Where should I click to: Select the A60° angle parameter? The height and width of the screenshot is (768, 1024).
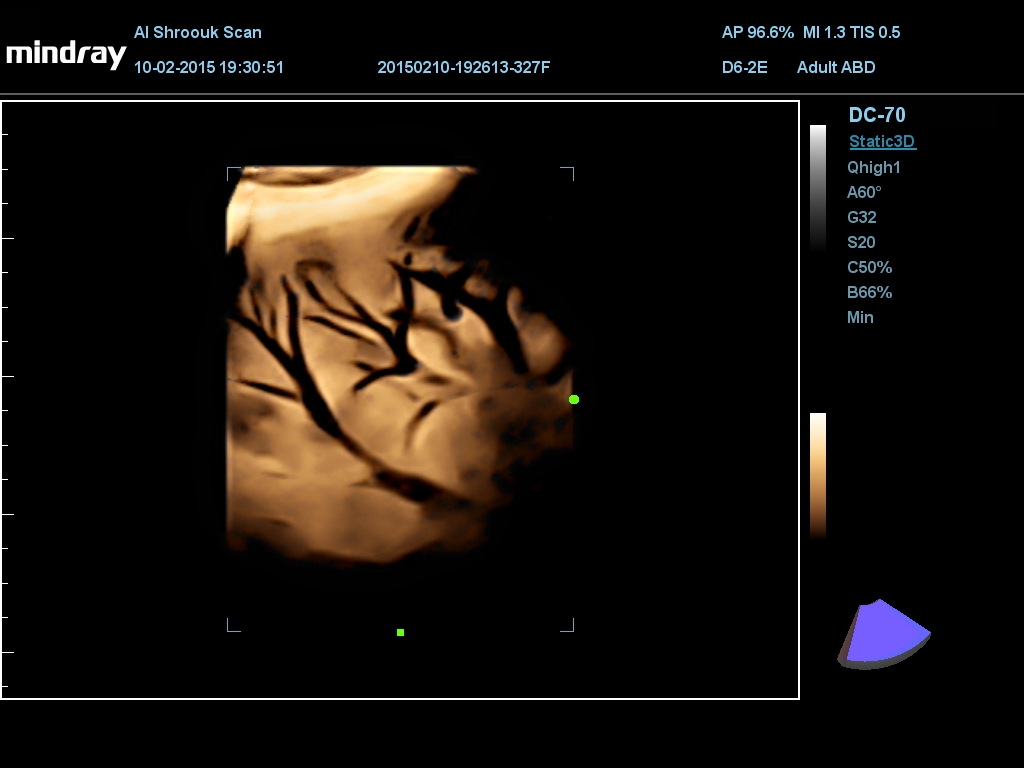pyautogui.click(x=864, y=193)
